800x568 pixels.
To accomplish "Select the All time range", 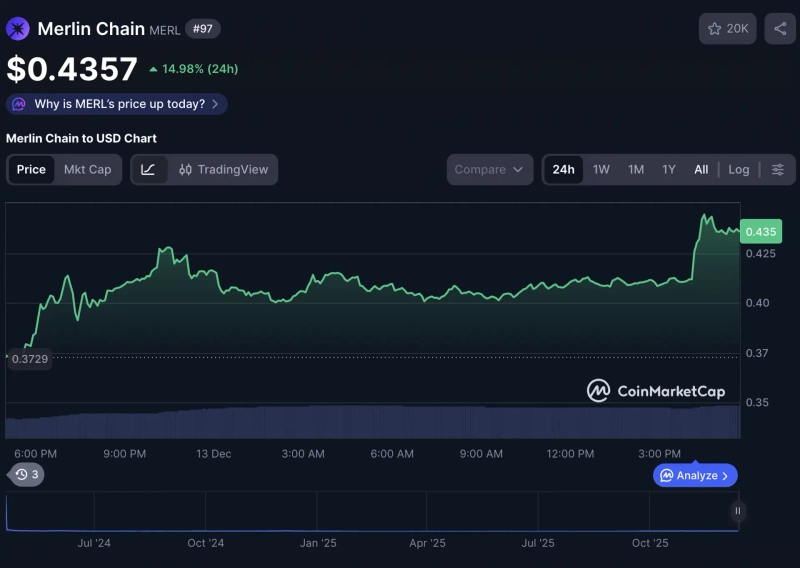I will coord(701,169).
